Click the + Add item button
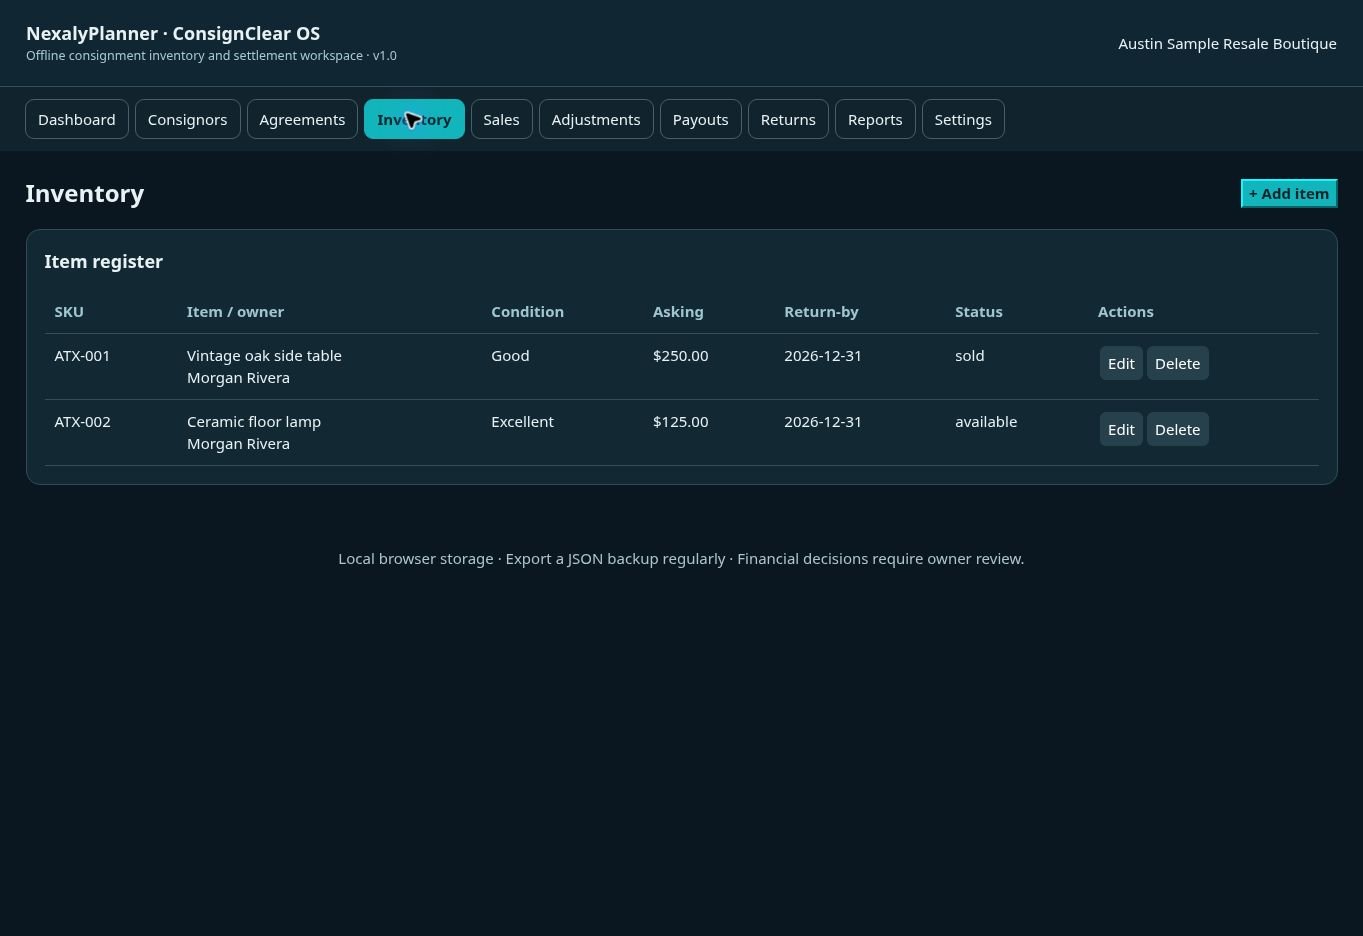This screenshot has width=1363, height=936. 1289,193
